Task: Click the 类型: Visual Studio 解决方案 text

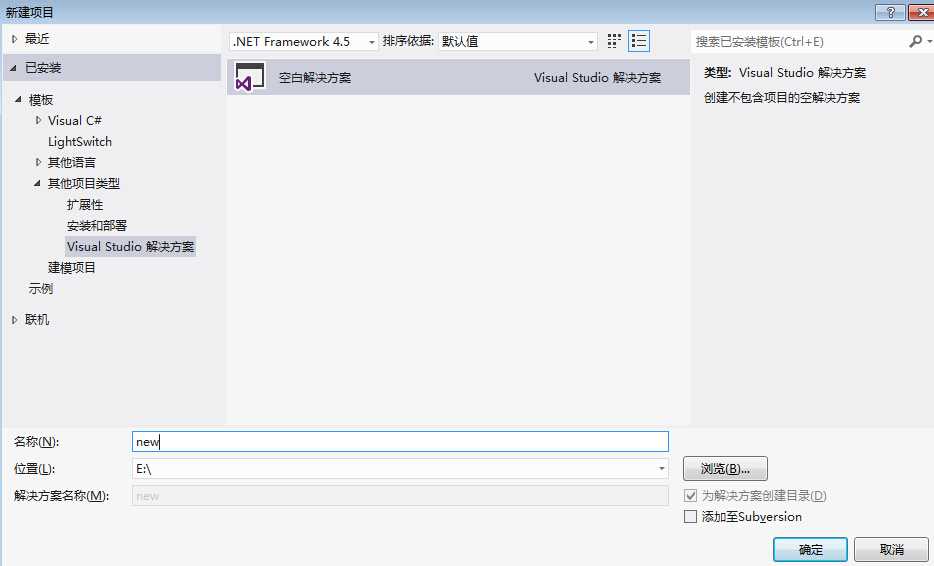Action: pos(784,73)
